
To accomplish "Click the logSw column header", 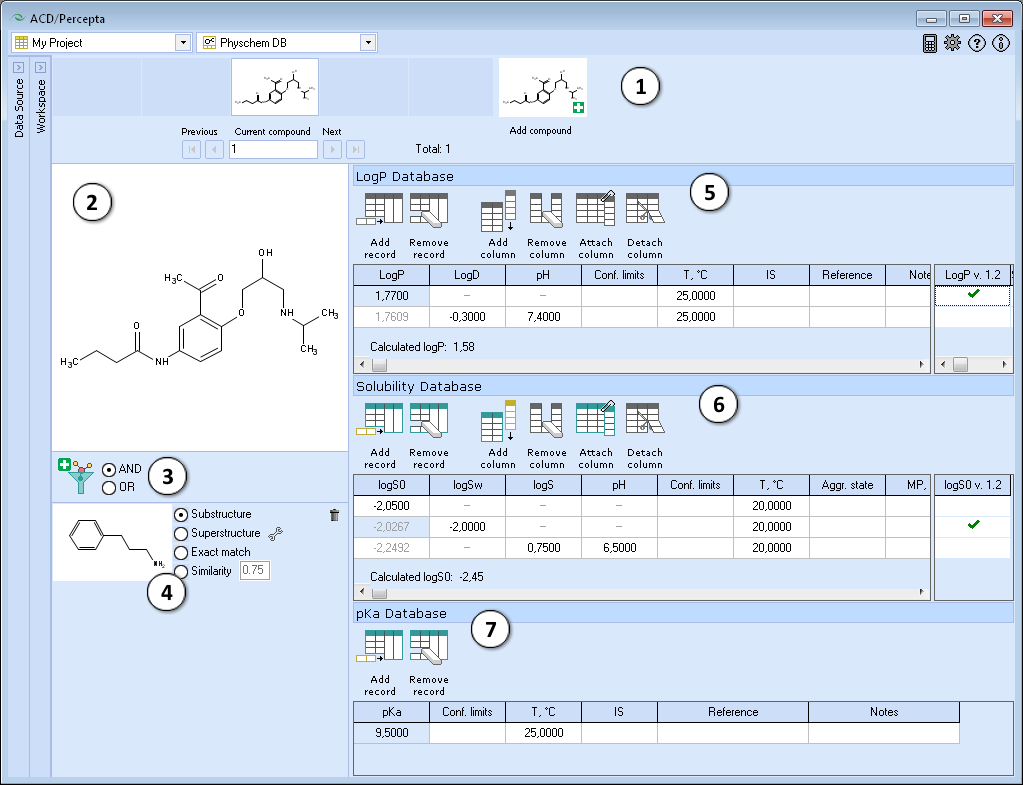I will (467, 485).
